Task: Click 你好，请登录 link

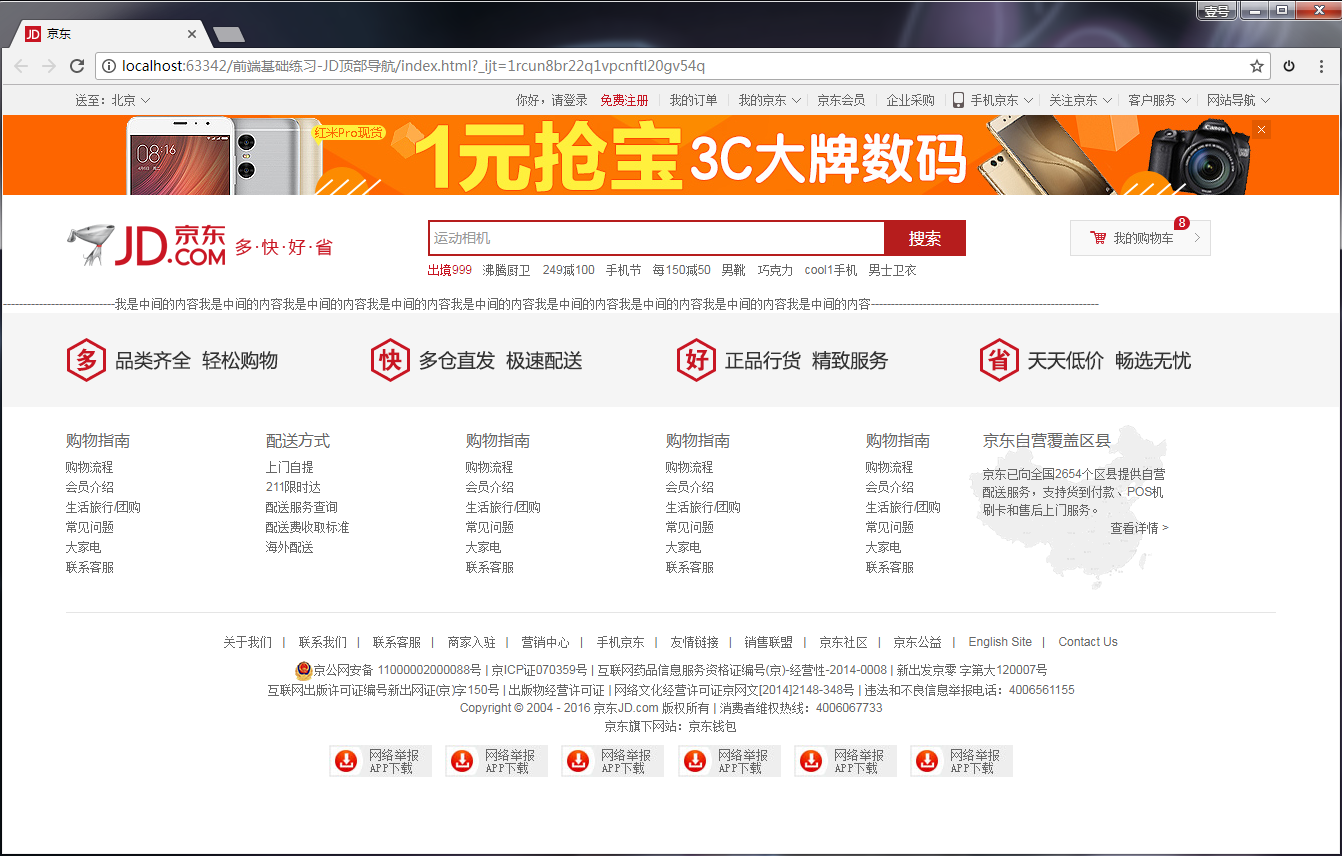Action: [551, 100]
